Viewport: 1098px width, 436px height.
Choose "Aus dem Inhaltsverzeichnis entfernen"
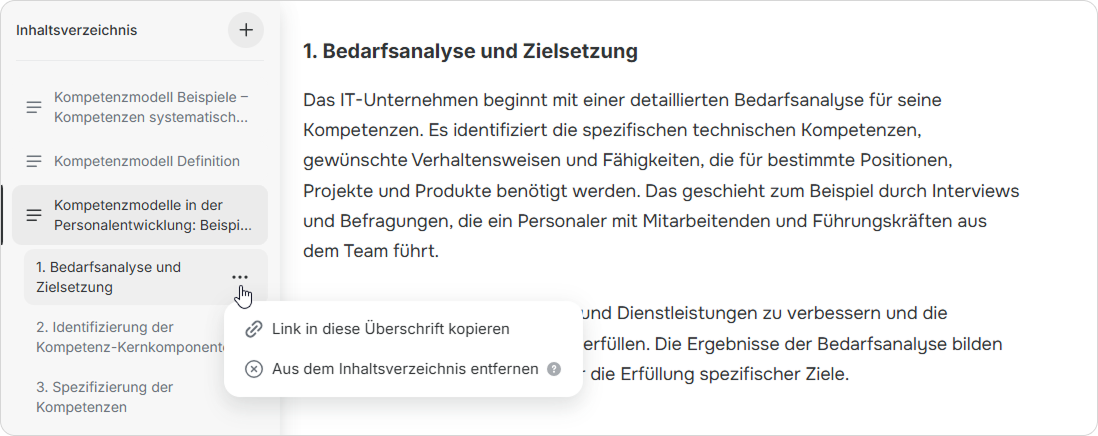coord(405,369)
